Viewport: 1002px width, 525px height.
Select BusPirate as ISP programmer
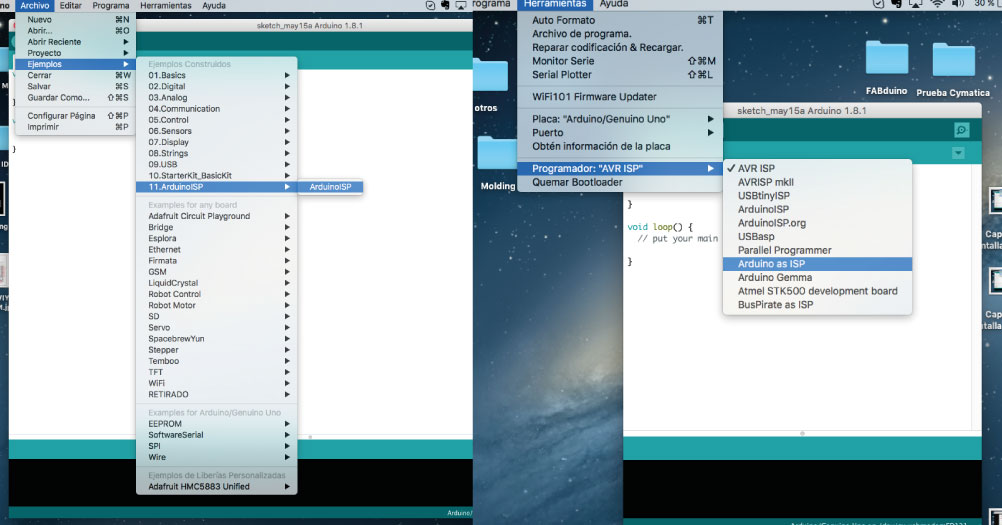817,305
